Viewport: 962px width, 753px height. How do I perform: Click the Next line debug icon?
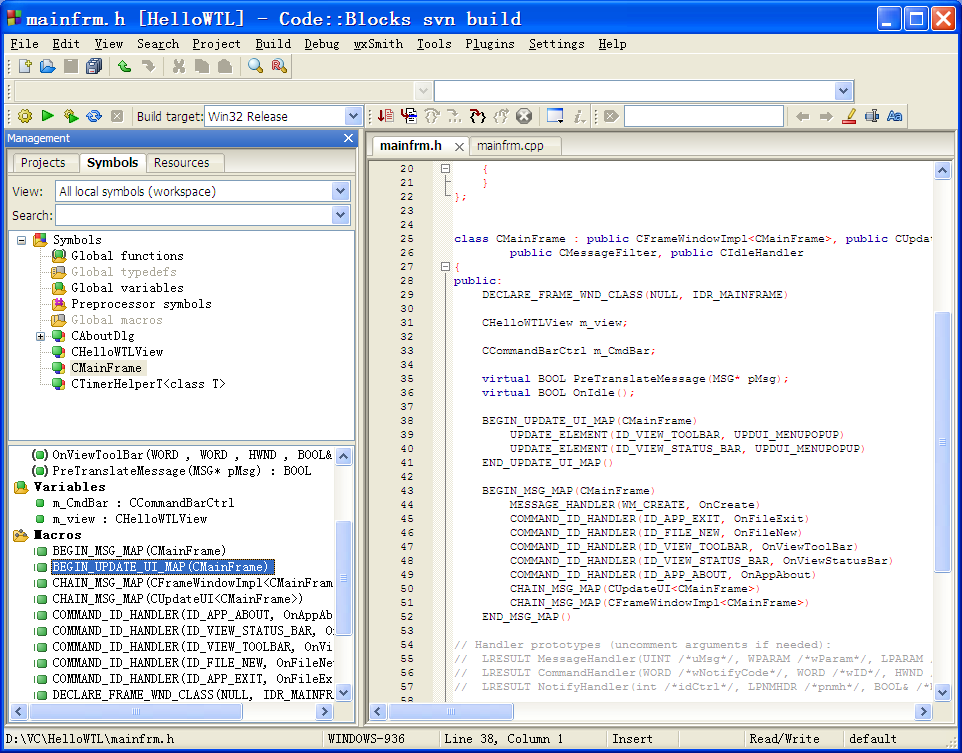pos(432,116)
